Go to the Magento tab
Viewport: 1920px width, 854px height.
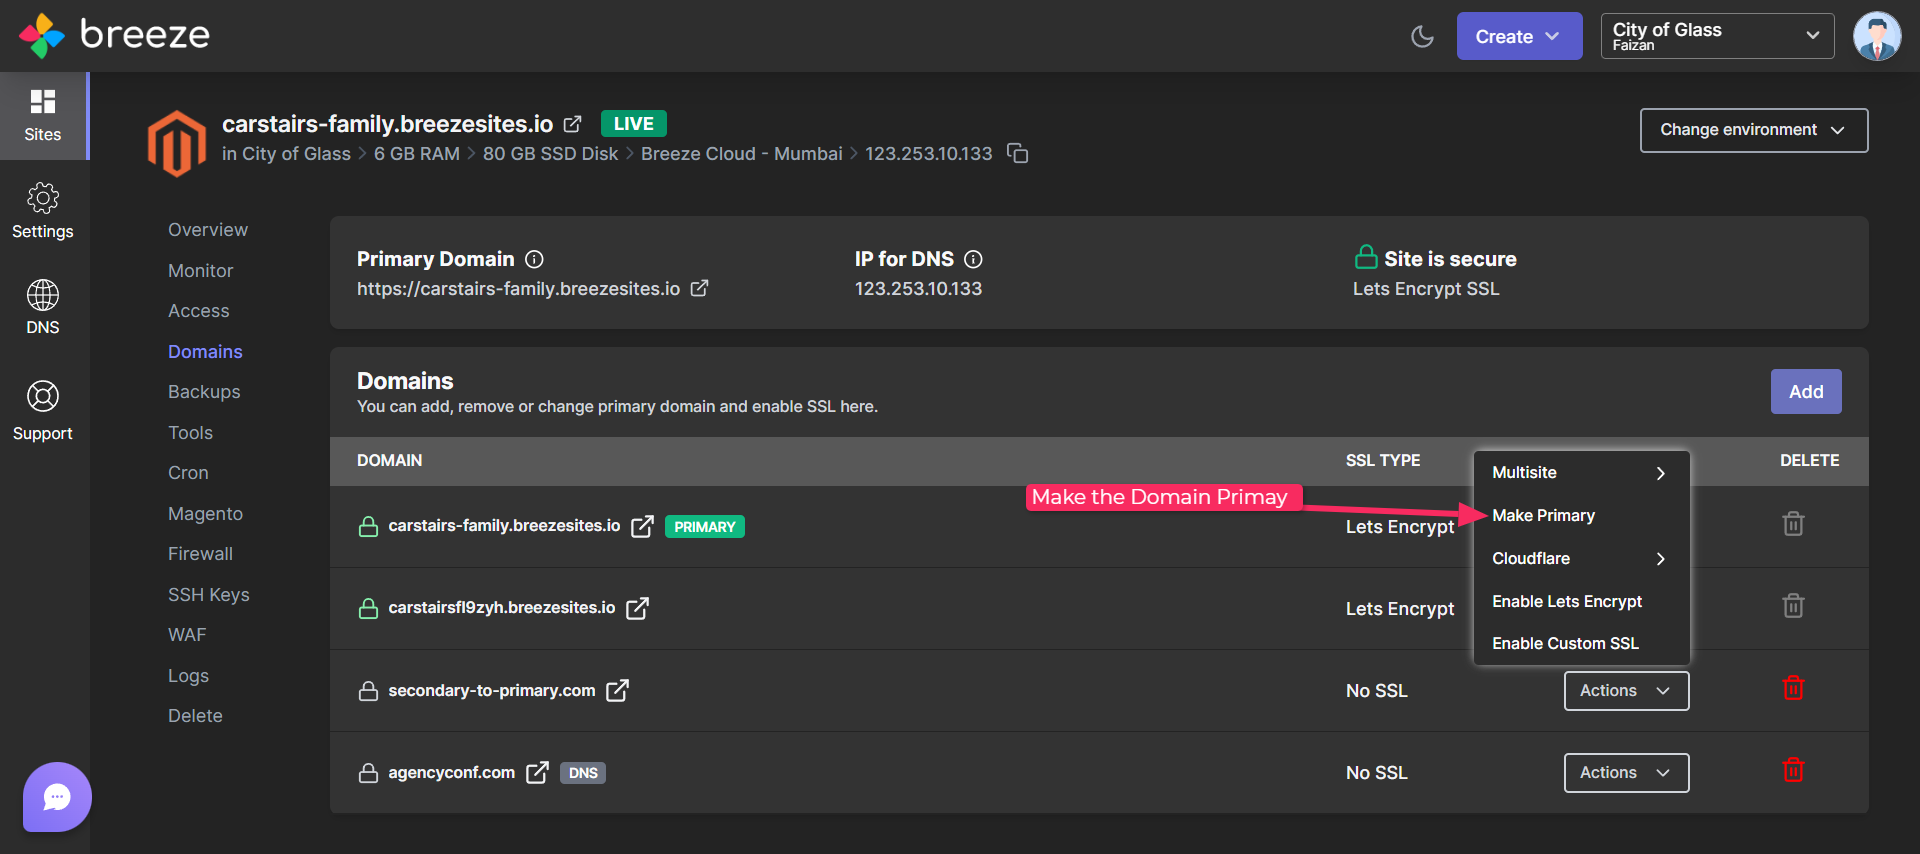[205, 514]
